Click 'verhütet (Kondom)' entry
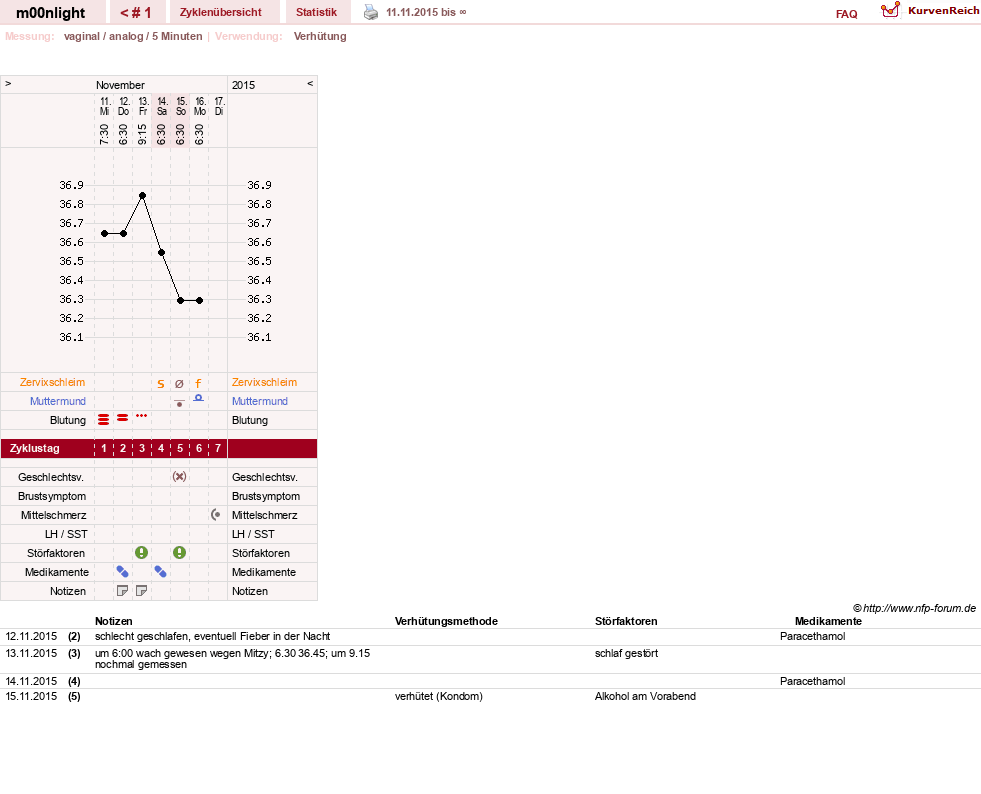981x794 pixels. (x=439, y=696)
